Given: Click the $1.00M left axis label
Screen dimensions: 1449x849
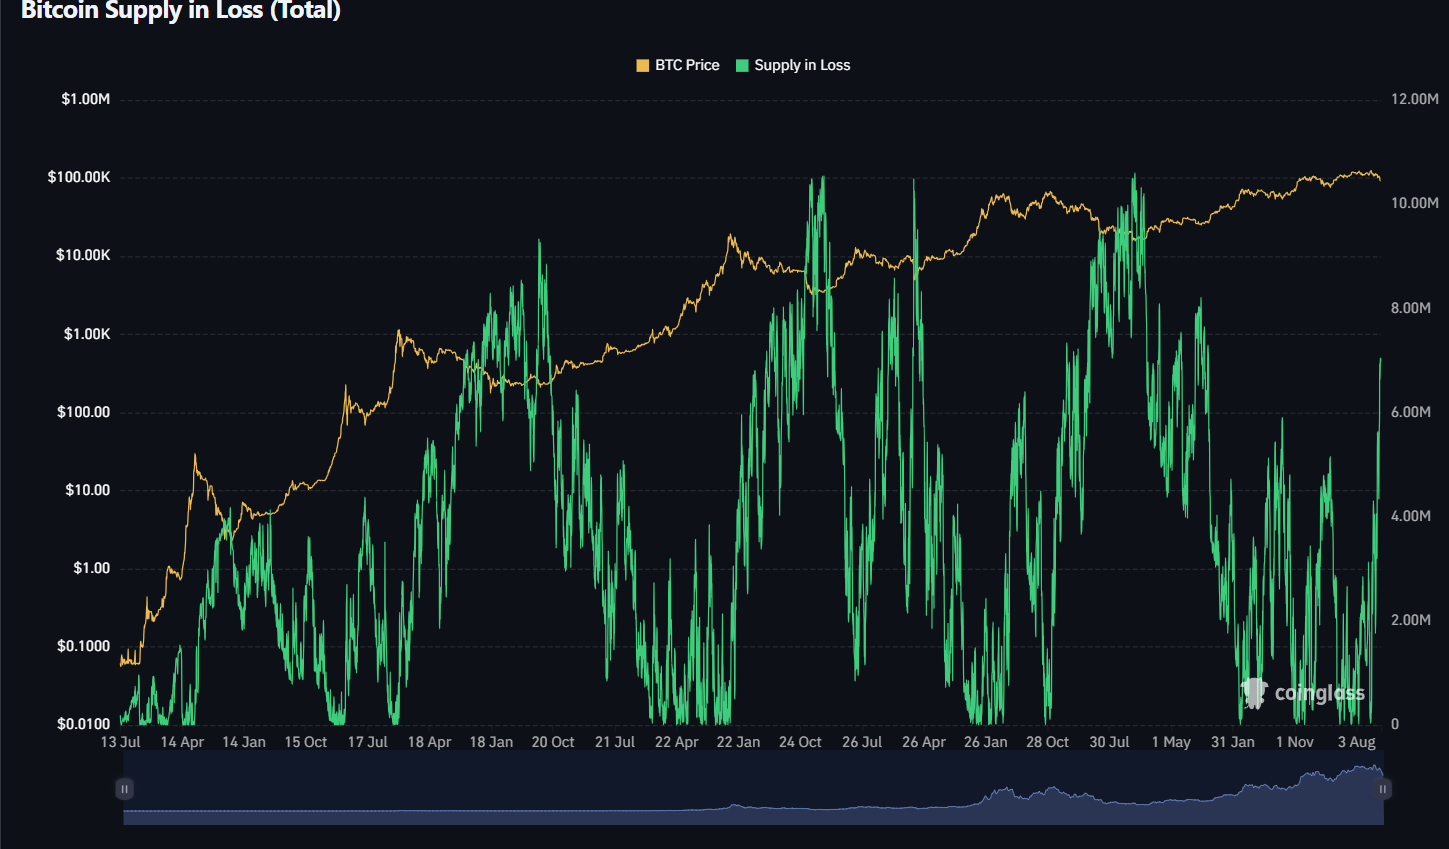Looking at the screenshot, I should point(85,99).
